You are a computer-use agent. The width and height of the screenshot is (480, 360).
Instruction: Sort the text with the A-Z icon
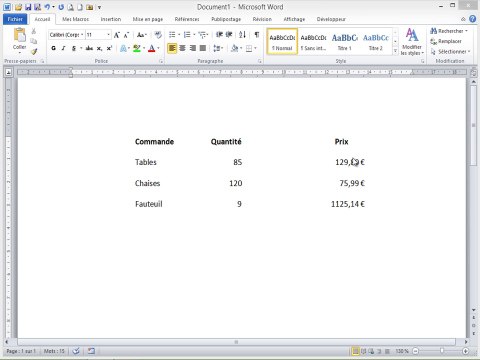pyautogui.click(x=242, y=34)
